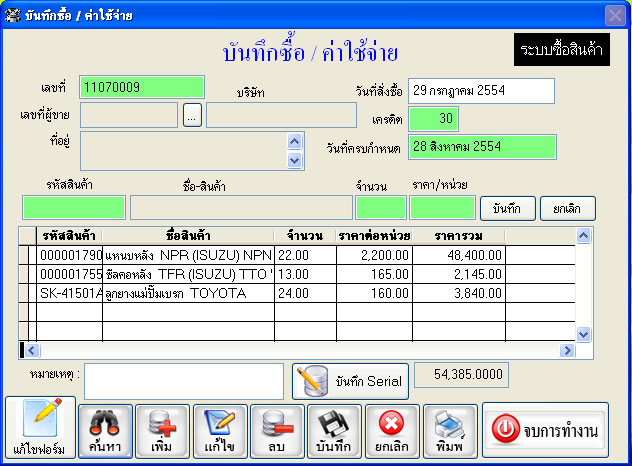Add new record with เพิ่ม icon

(162, 431)
